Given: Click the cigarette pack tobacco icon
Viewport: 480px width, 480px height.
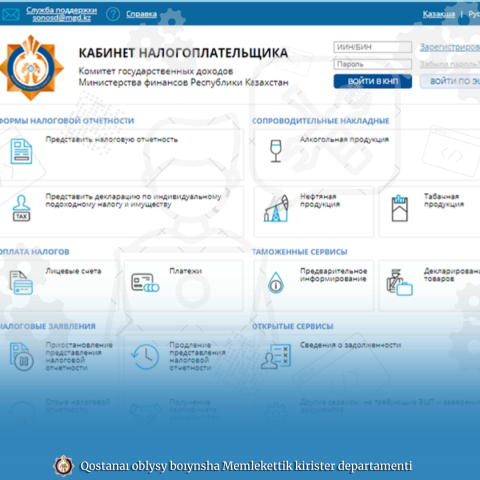Looking at the screenshot, I should point(399,208).
